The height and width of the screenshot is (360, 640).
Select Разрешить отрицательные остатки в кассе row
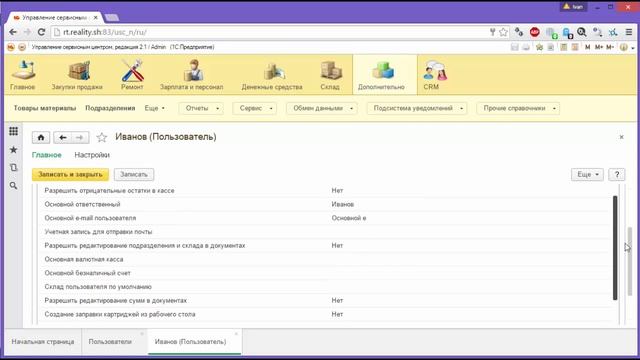[x=328, y=191]
